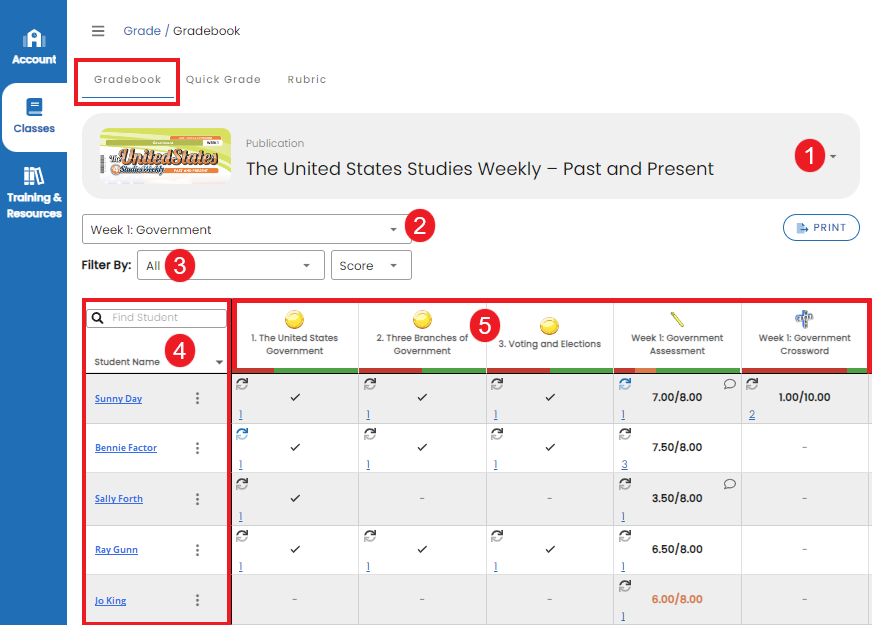The image size is (872, 625).
Task: Reset Sunny Day's United States Government article
Action: point(242,384)
